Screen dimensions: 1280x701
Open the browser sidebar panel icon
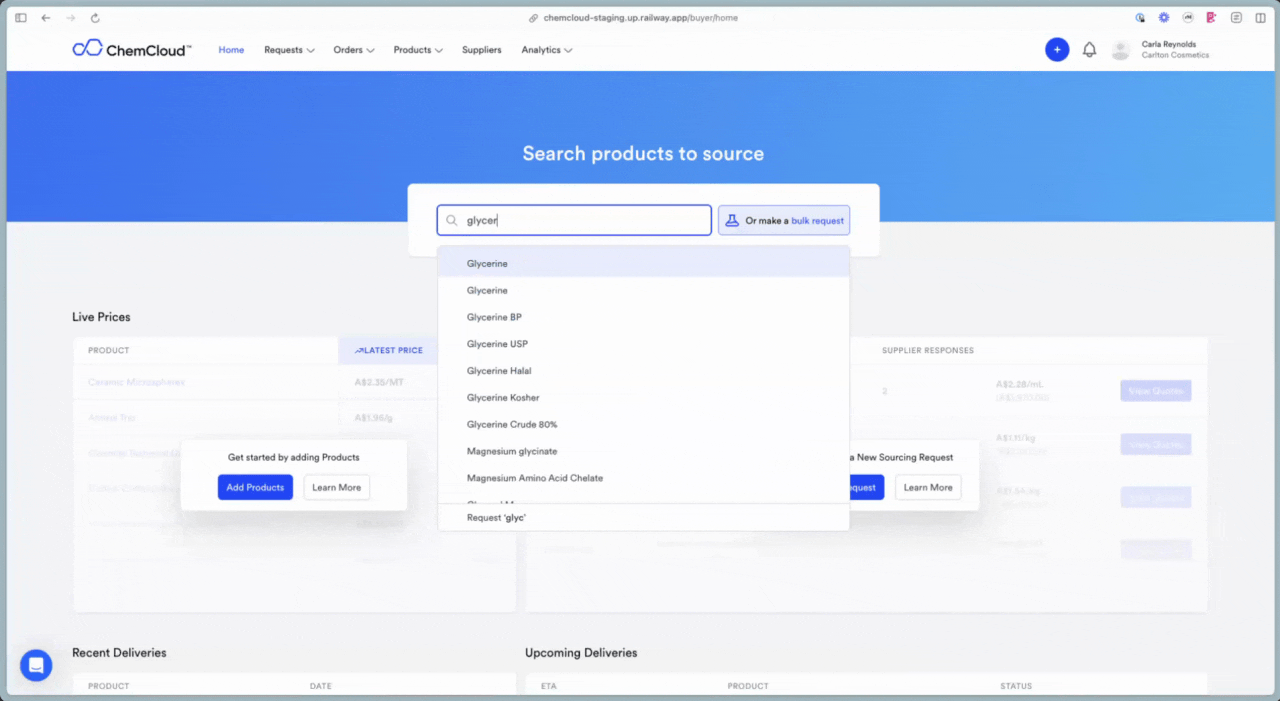pyautogui.click(x=20, y=17)
